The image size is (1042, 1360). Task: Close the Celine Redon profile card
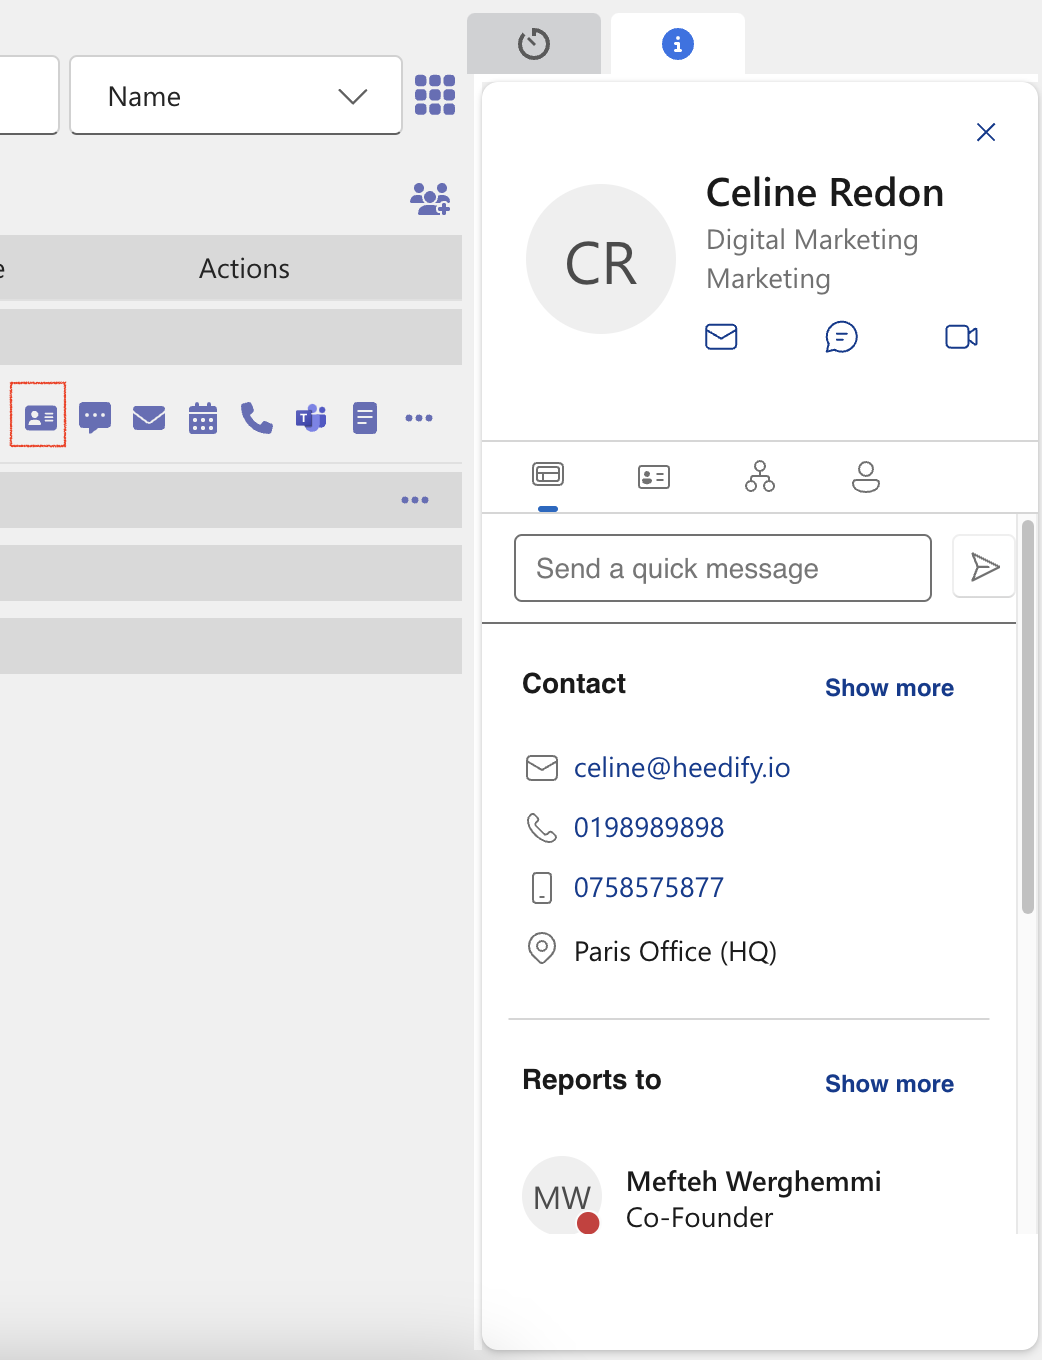point(986,132)
